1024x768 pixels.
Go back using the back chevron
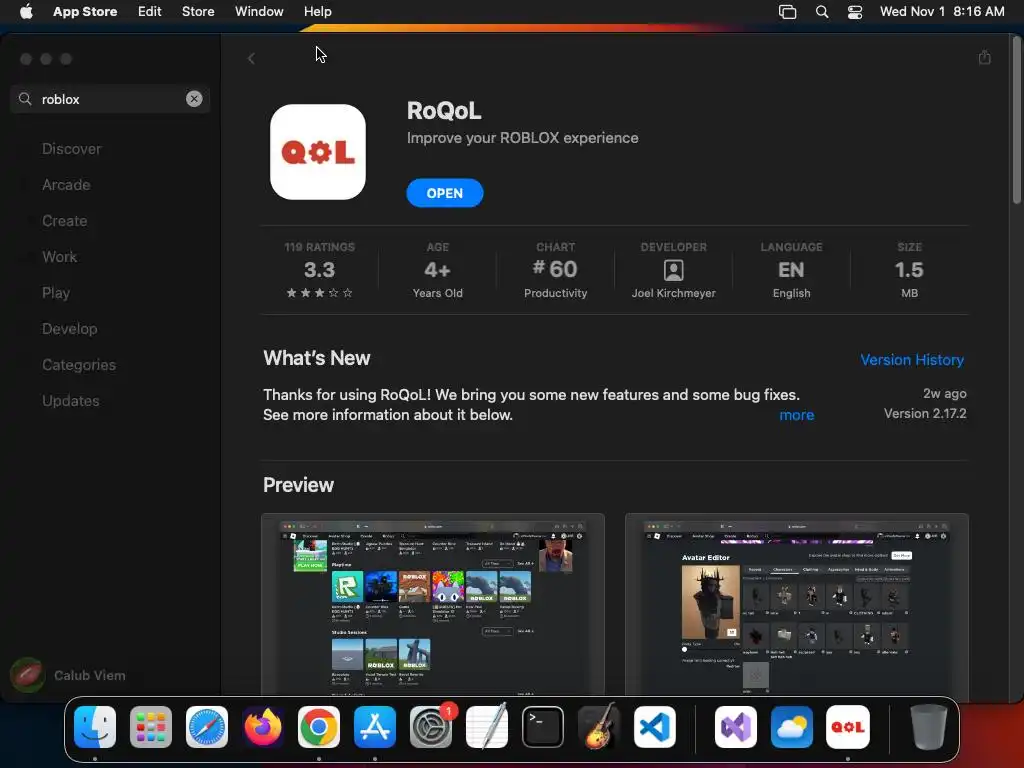click(251, 59)
